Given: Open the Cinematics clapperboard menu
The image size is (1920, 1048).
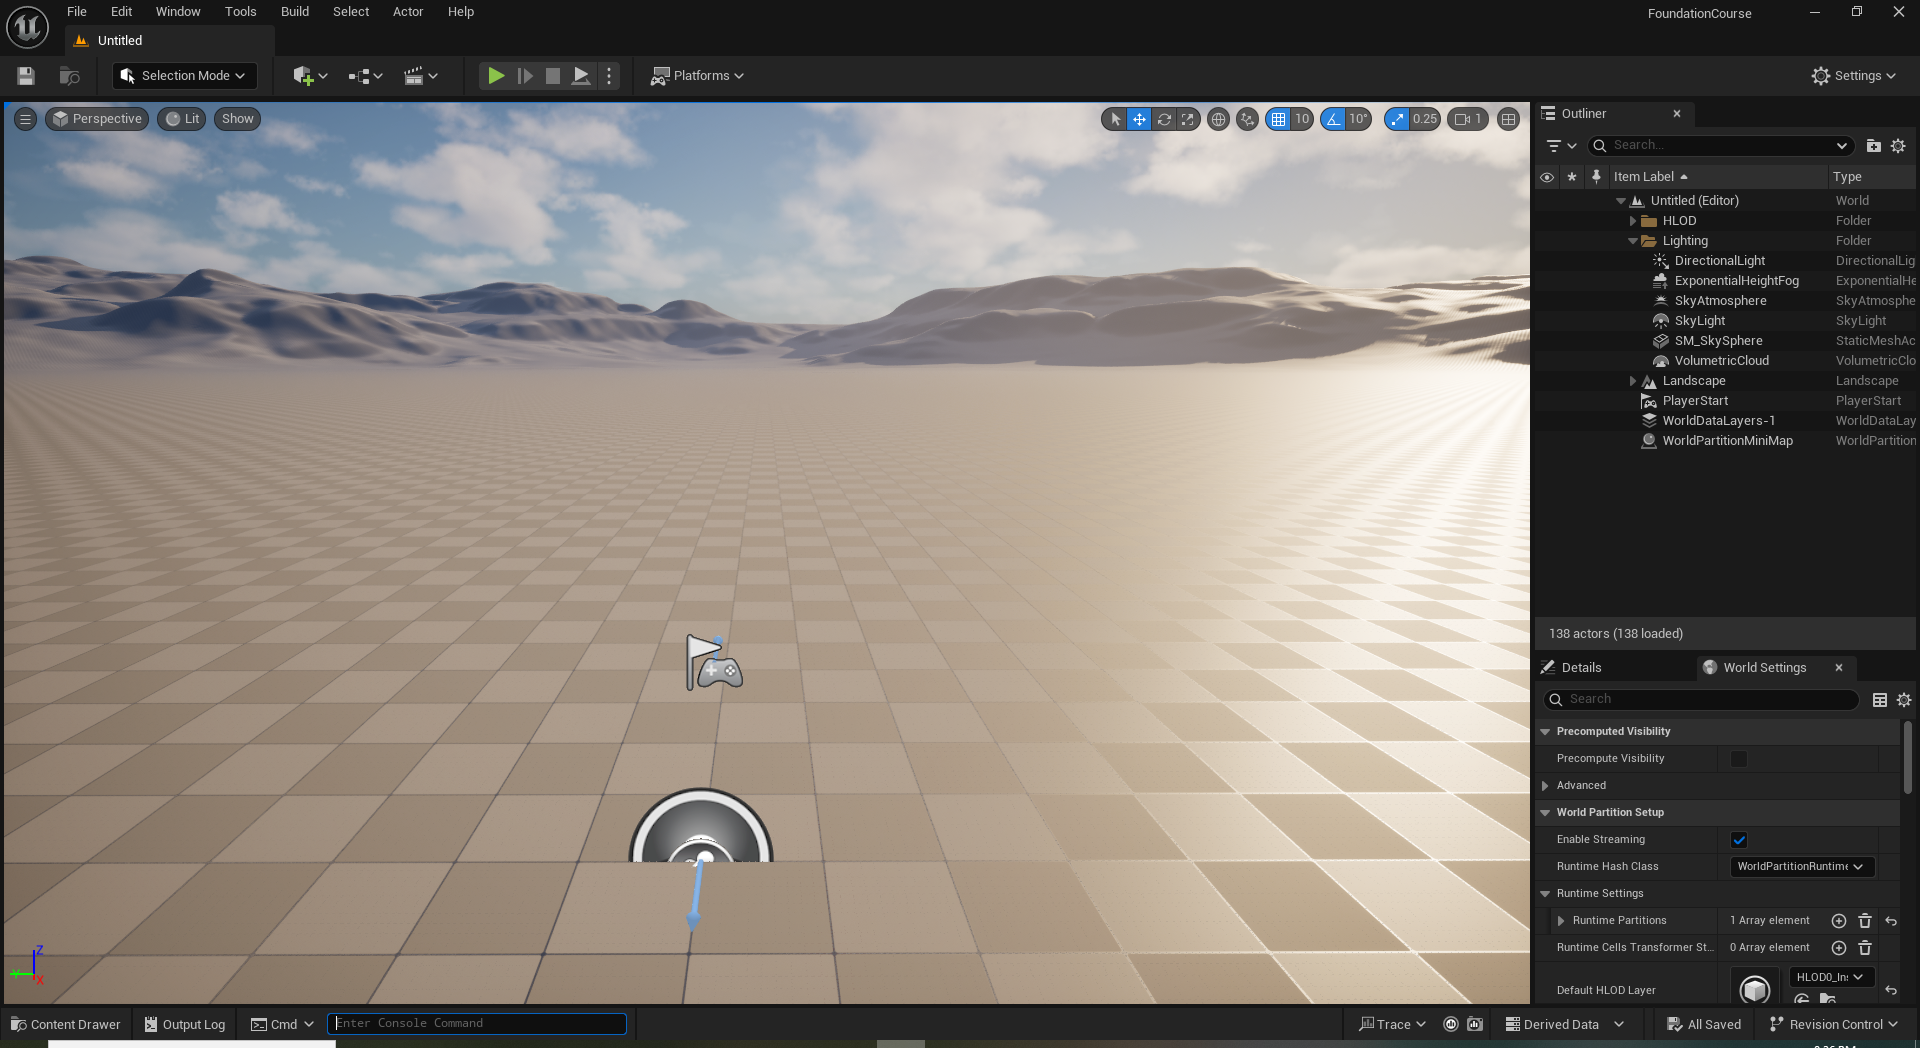Looking at the screenshot, I should click(420, 76).
